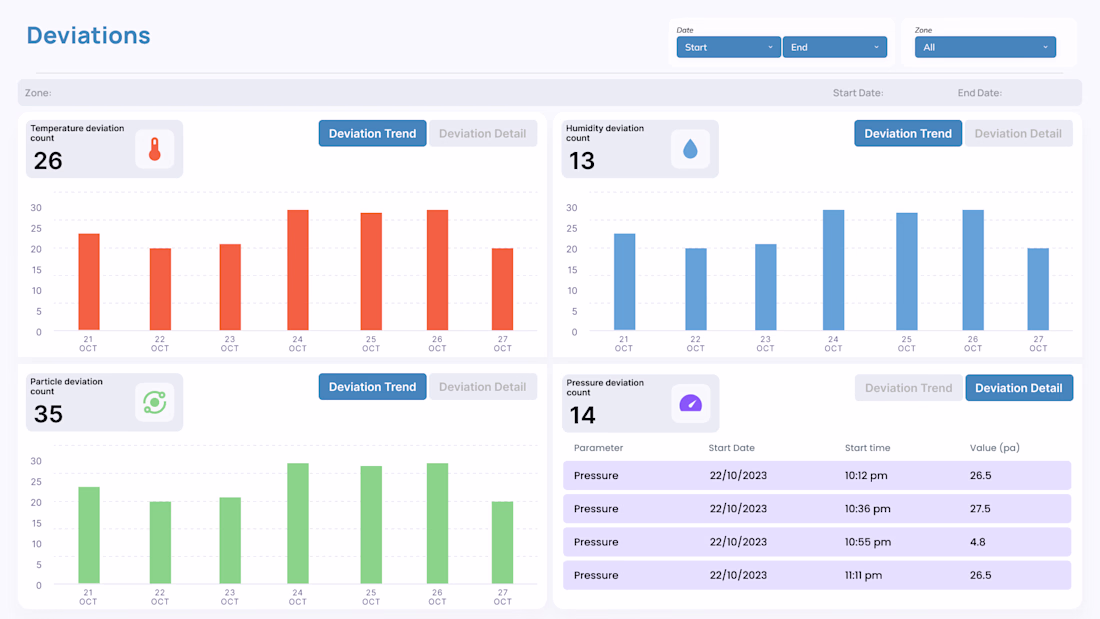The width and height of the screenshot is (1100, 619).
Task: Click the purple pressure gauge icon
Action: click(x=690, y=404)
